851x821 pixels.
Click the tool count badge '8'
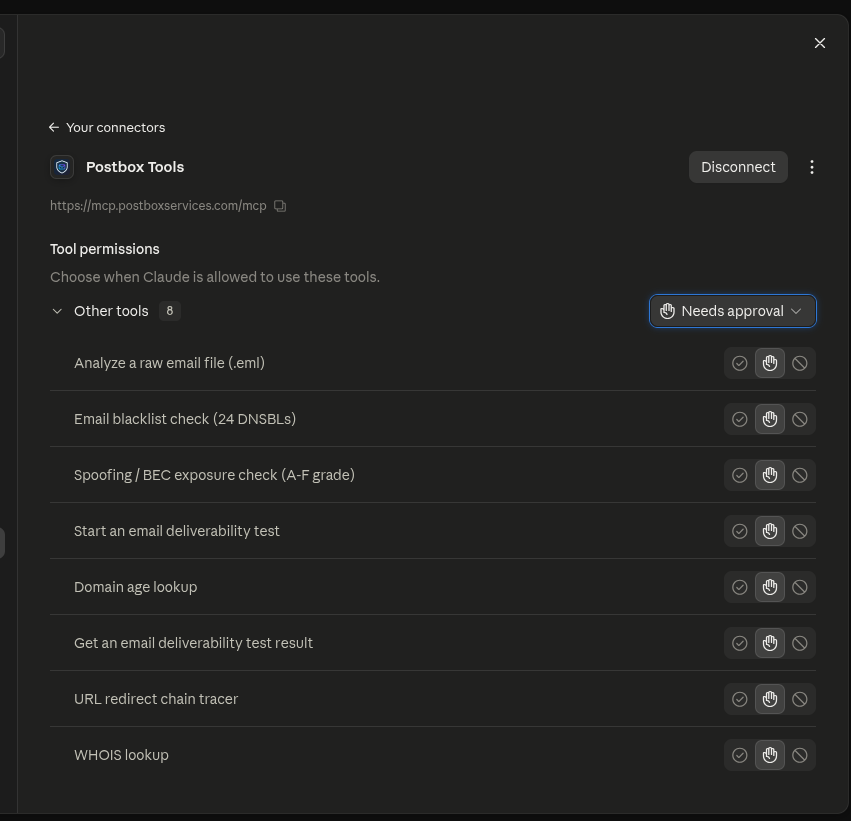(170, 311)
